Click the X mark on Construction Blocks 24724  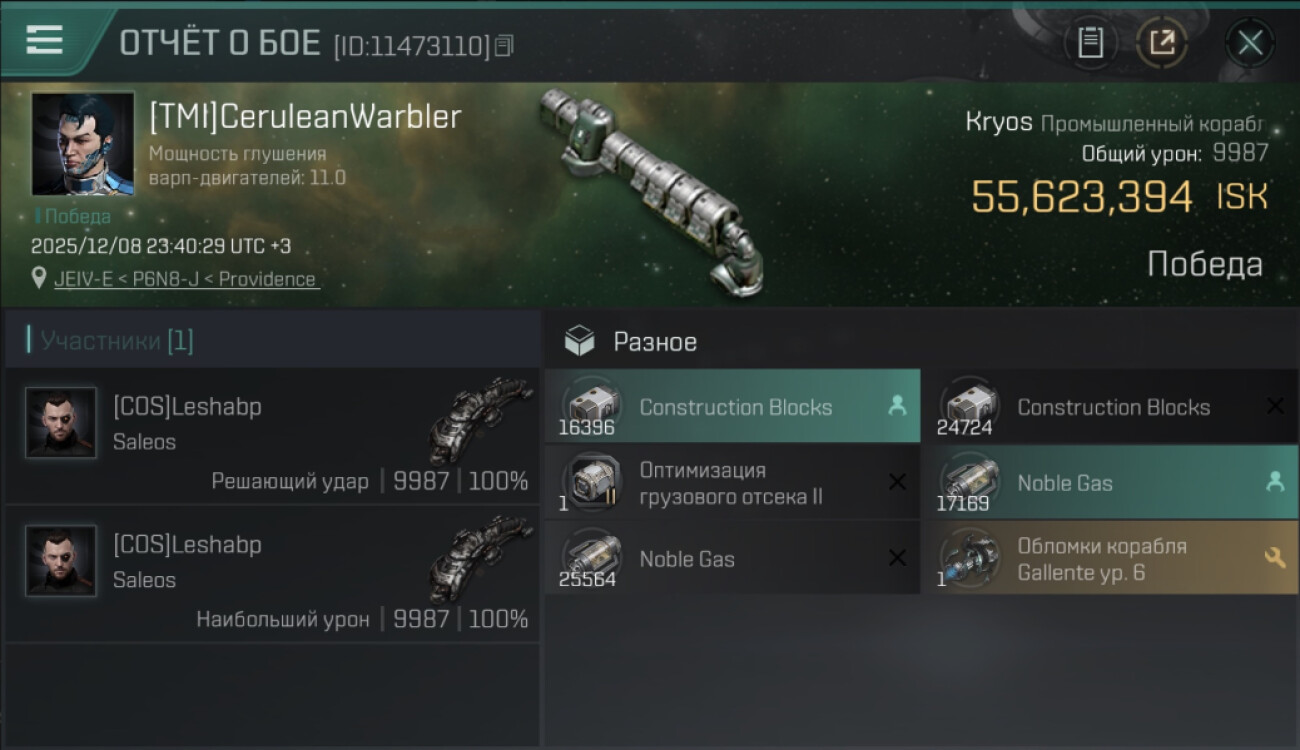tap(1275, 406)
